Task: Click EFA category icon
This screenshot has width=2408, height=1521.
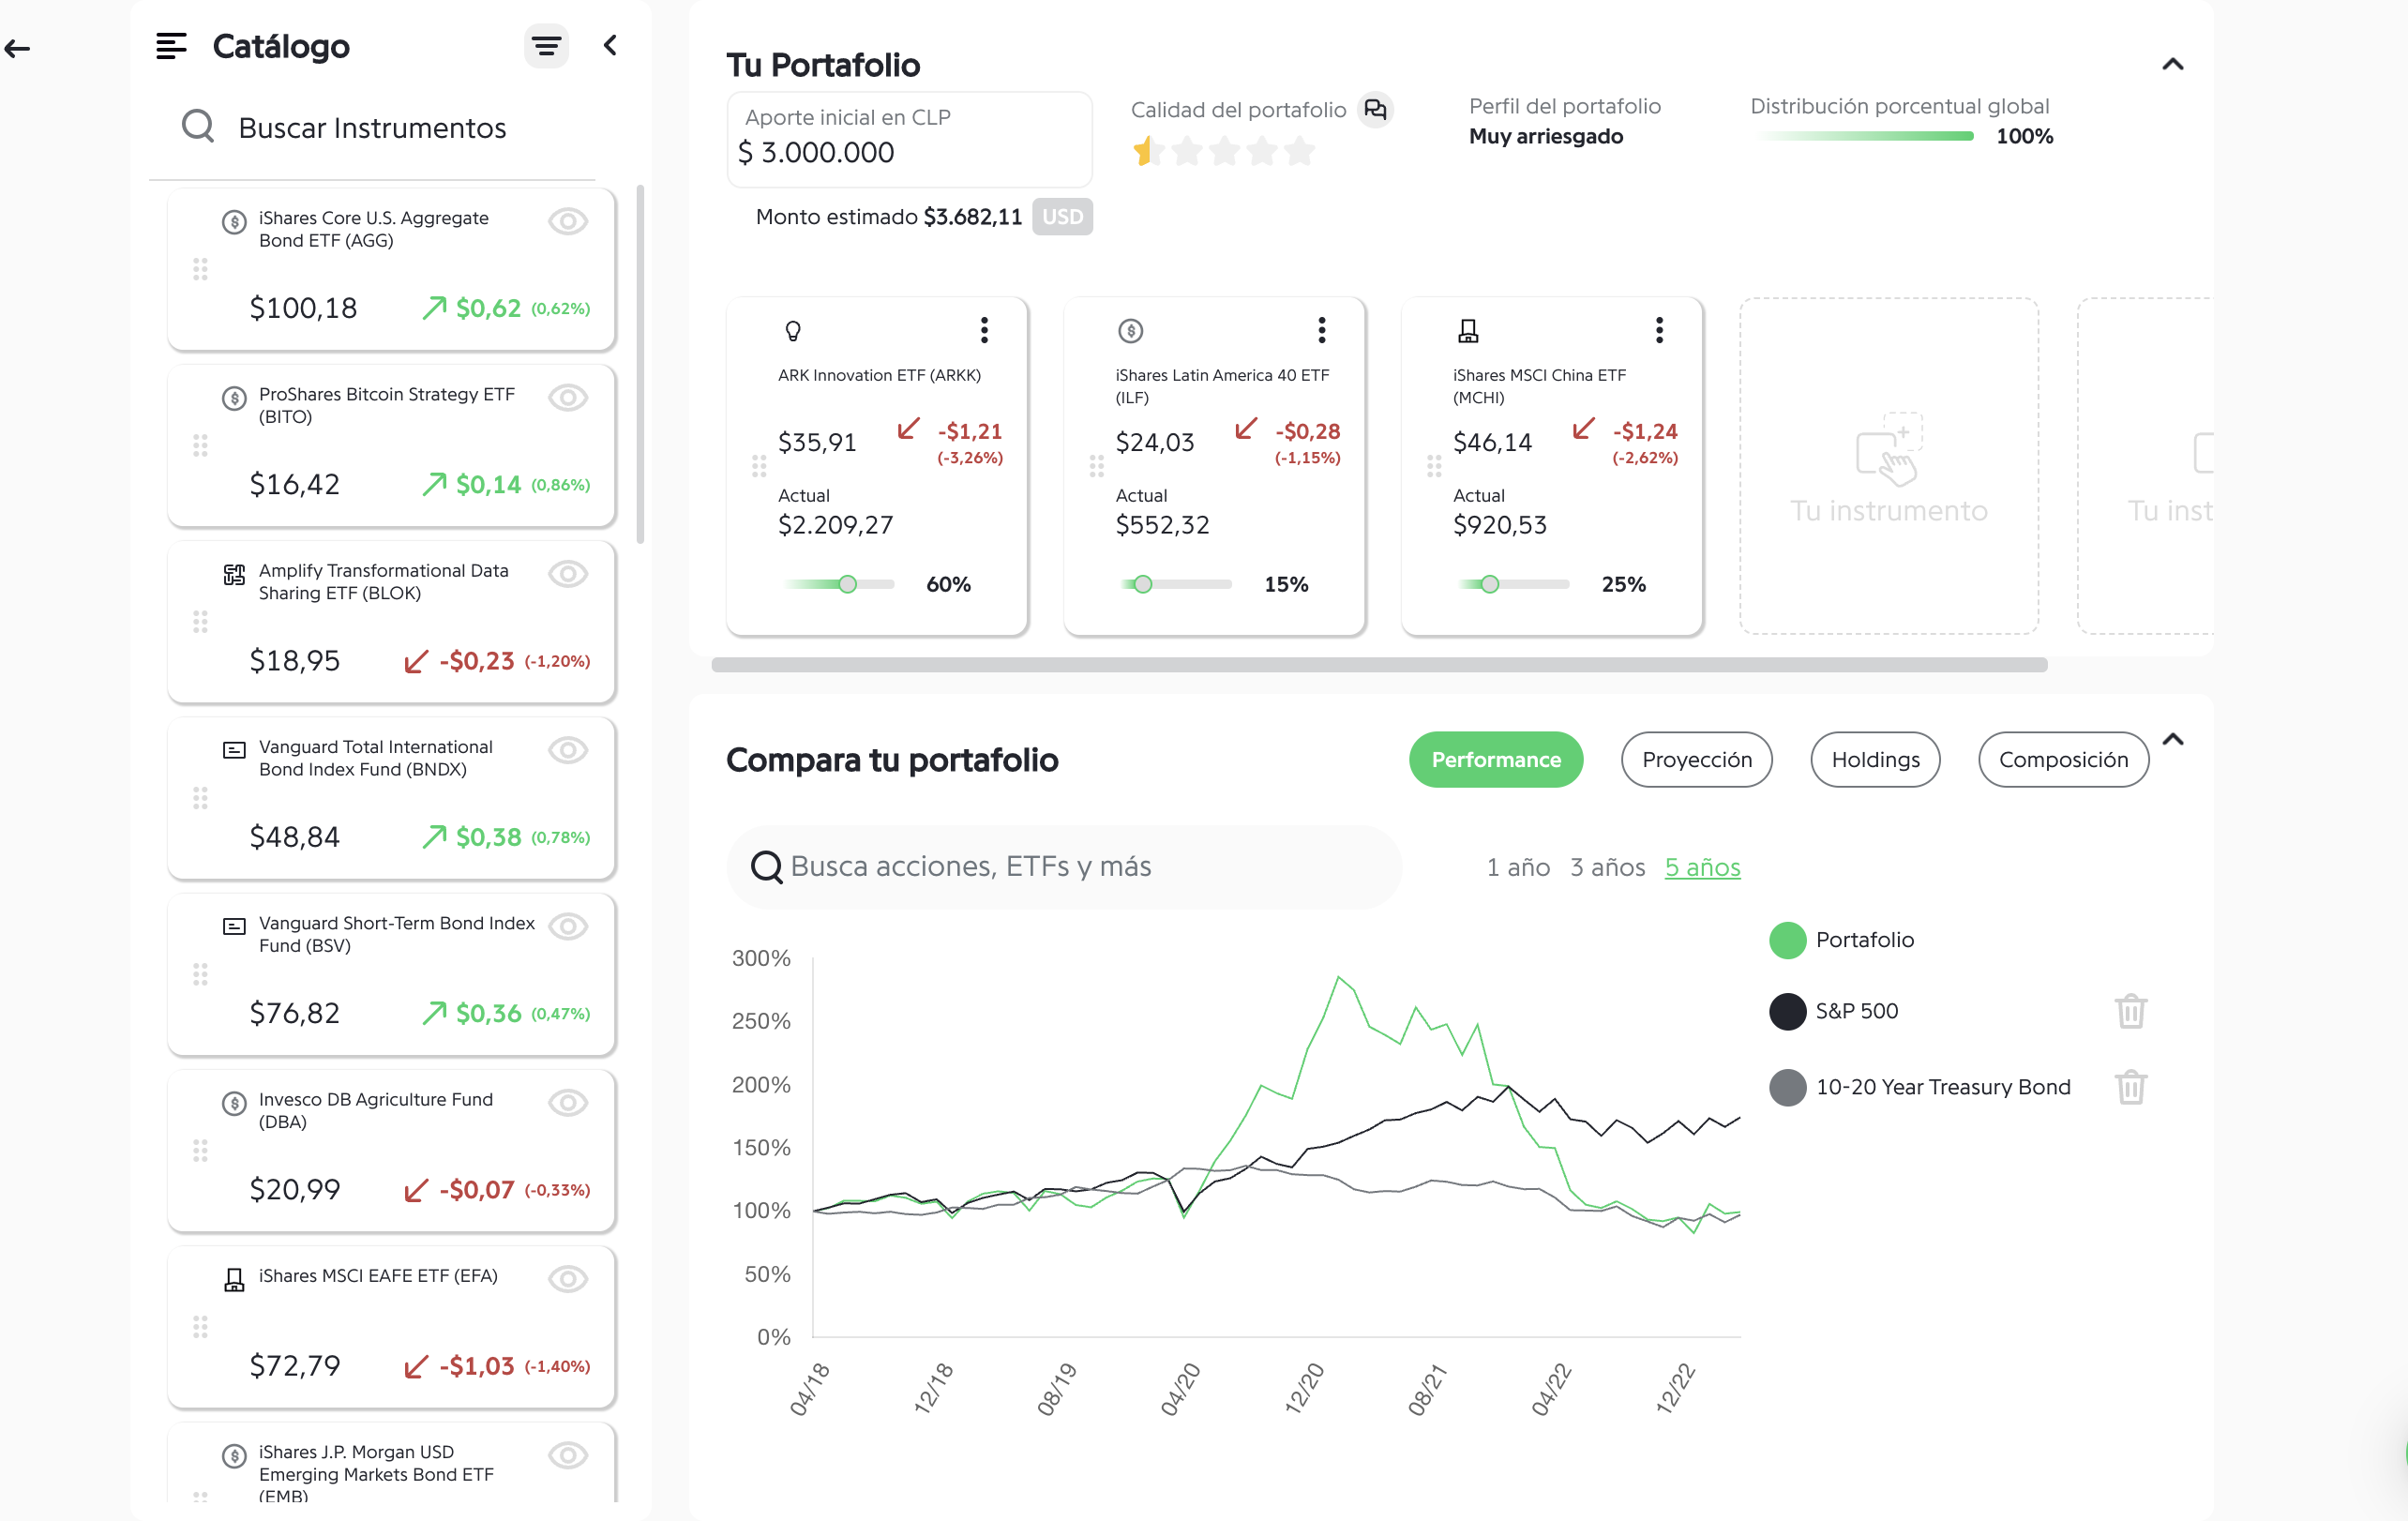Action: 234,1279
